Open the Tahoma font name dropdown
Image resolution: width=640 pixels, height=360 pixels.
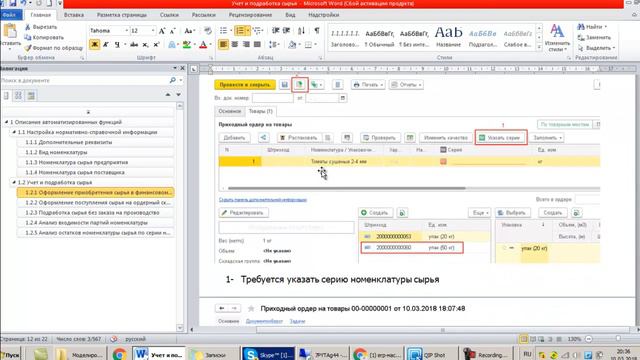126,31
